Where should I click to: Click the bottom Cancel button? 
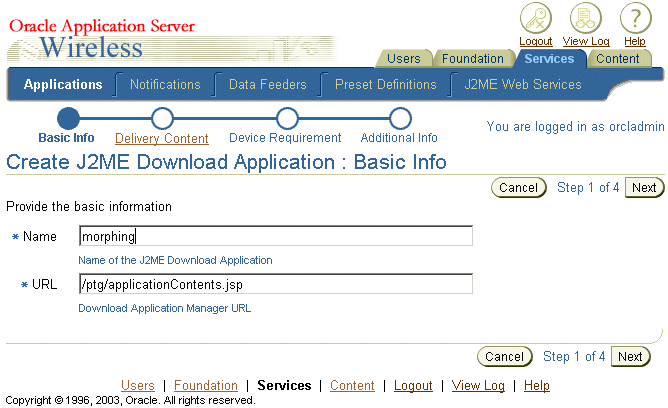(x=504, y=356)
